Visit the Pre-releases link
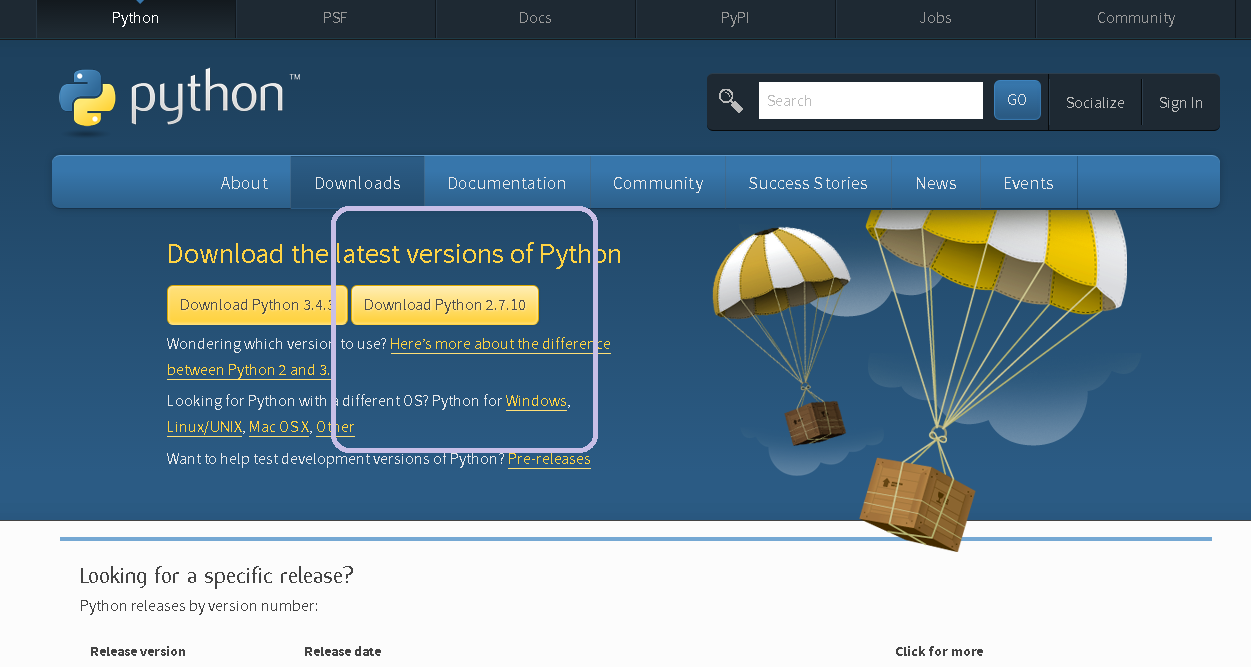Screen dimensions: 1251x667 click(x=549, y=459)
